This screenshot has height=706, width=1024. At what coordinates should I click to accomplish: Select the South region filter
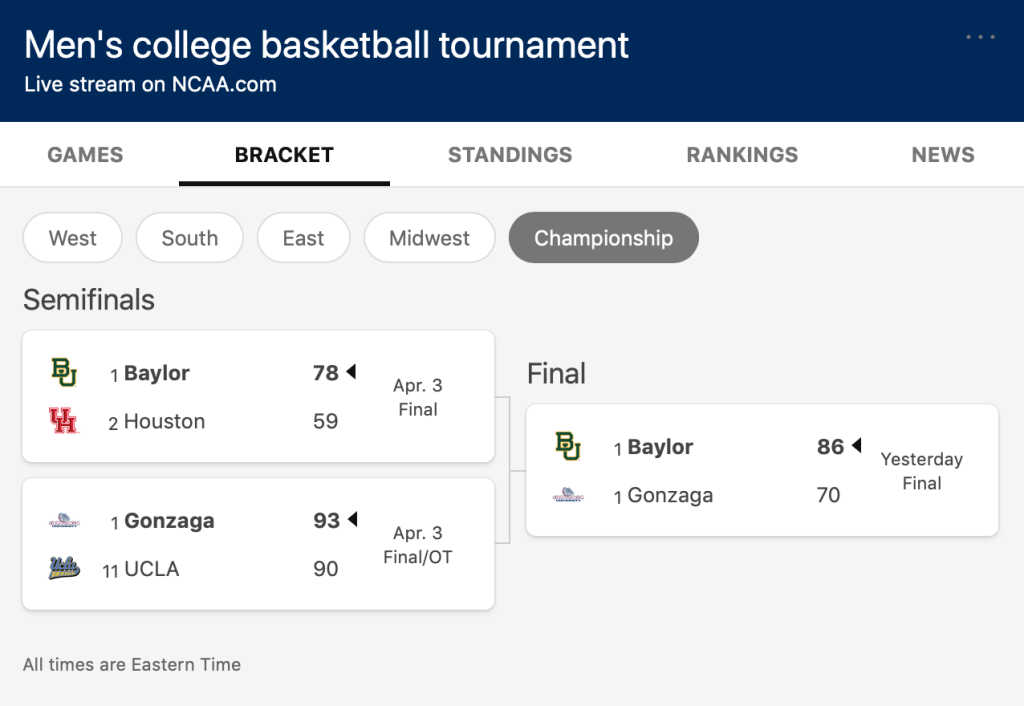[x=190, y=238]
